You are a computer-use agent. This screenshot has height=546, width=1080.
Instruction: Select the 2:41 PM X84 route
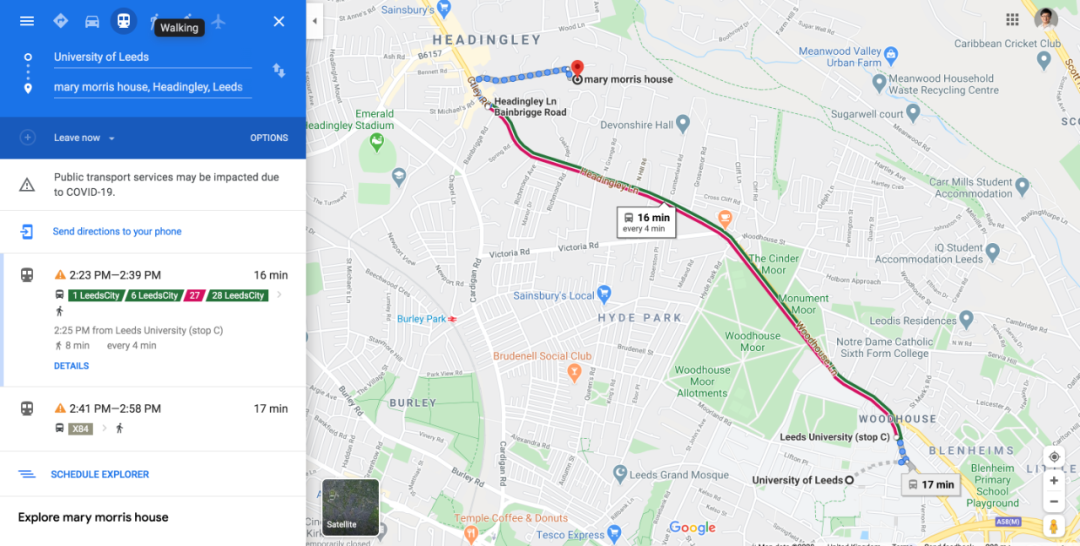pos(153,419)
